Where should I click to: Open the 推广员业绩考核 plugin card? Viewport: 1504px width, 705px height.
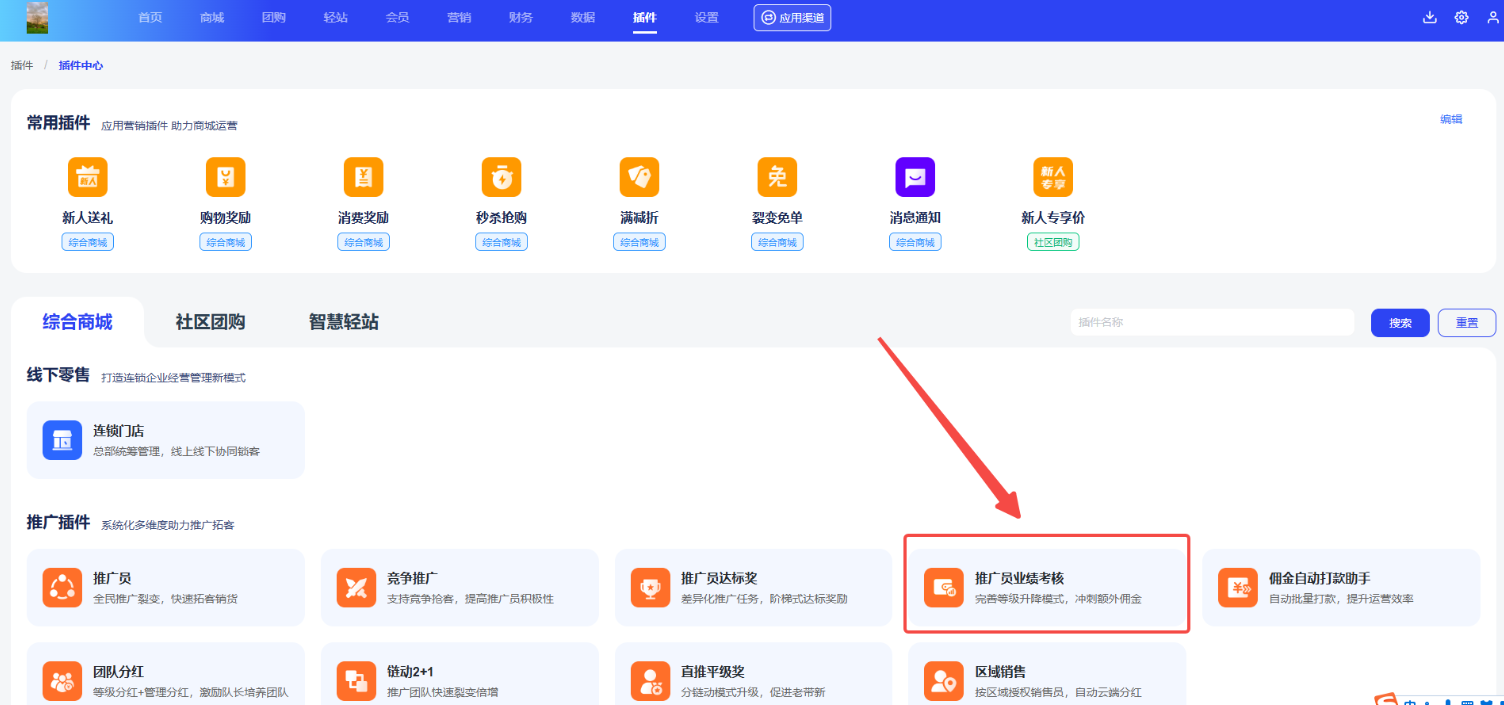point(1046,587)
